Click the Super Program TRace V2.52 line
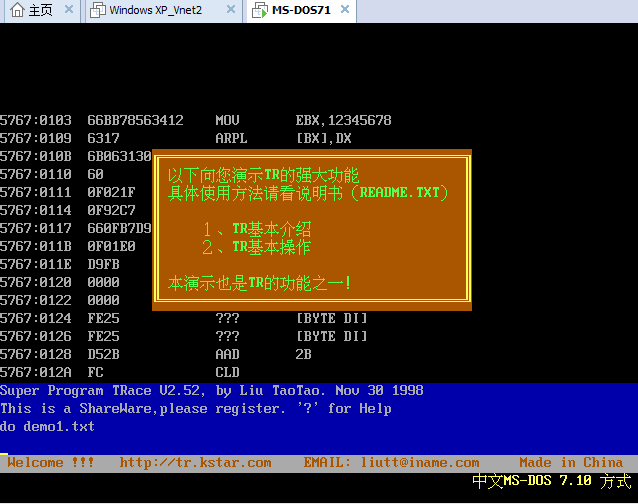The height and width of the screenshot is (504, 638). pyautogui.click(x=212, y=391)
